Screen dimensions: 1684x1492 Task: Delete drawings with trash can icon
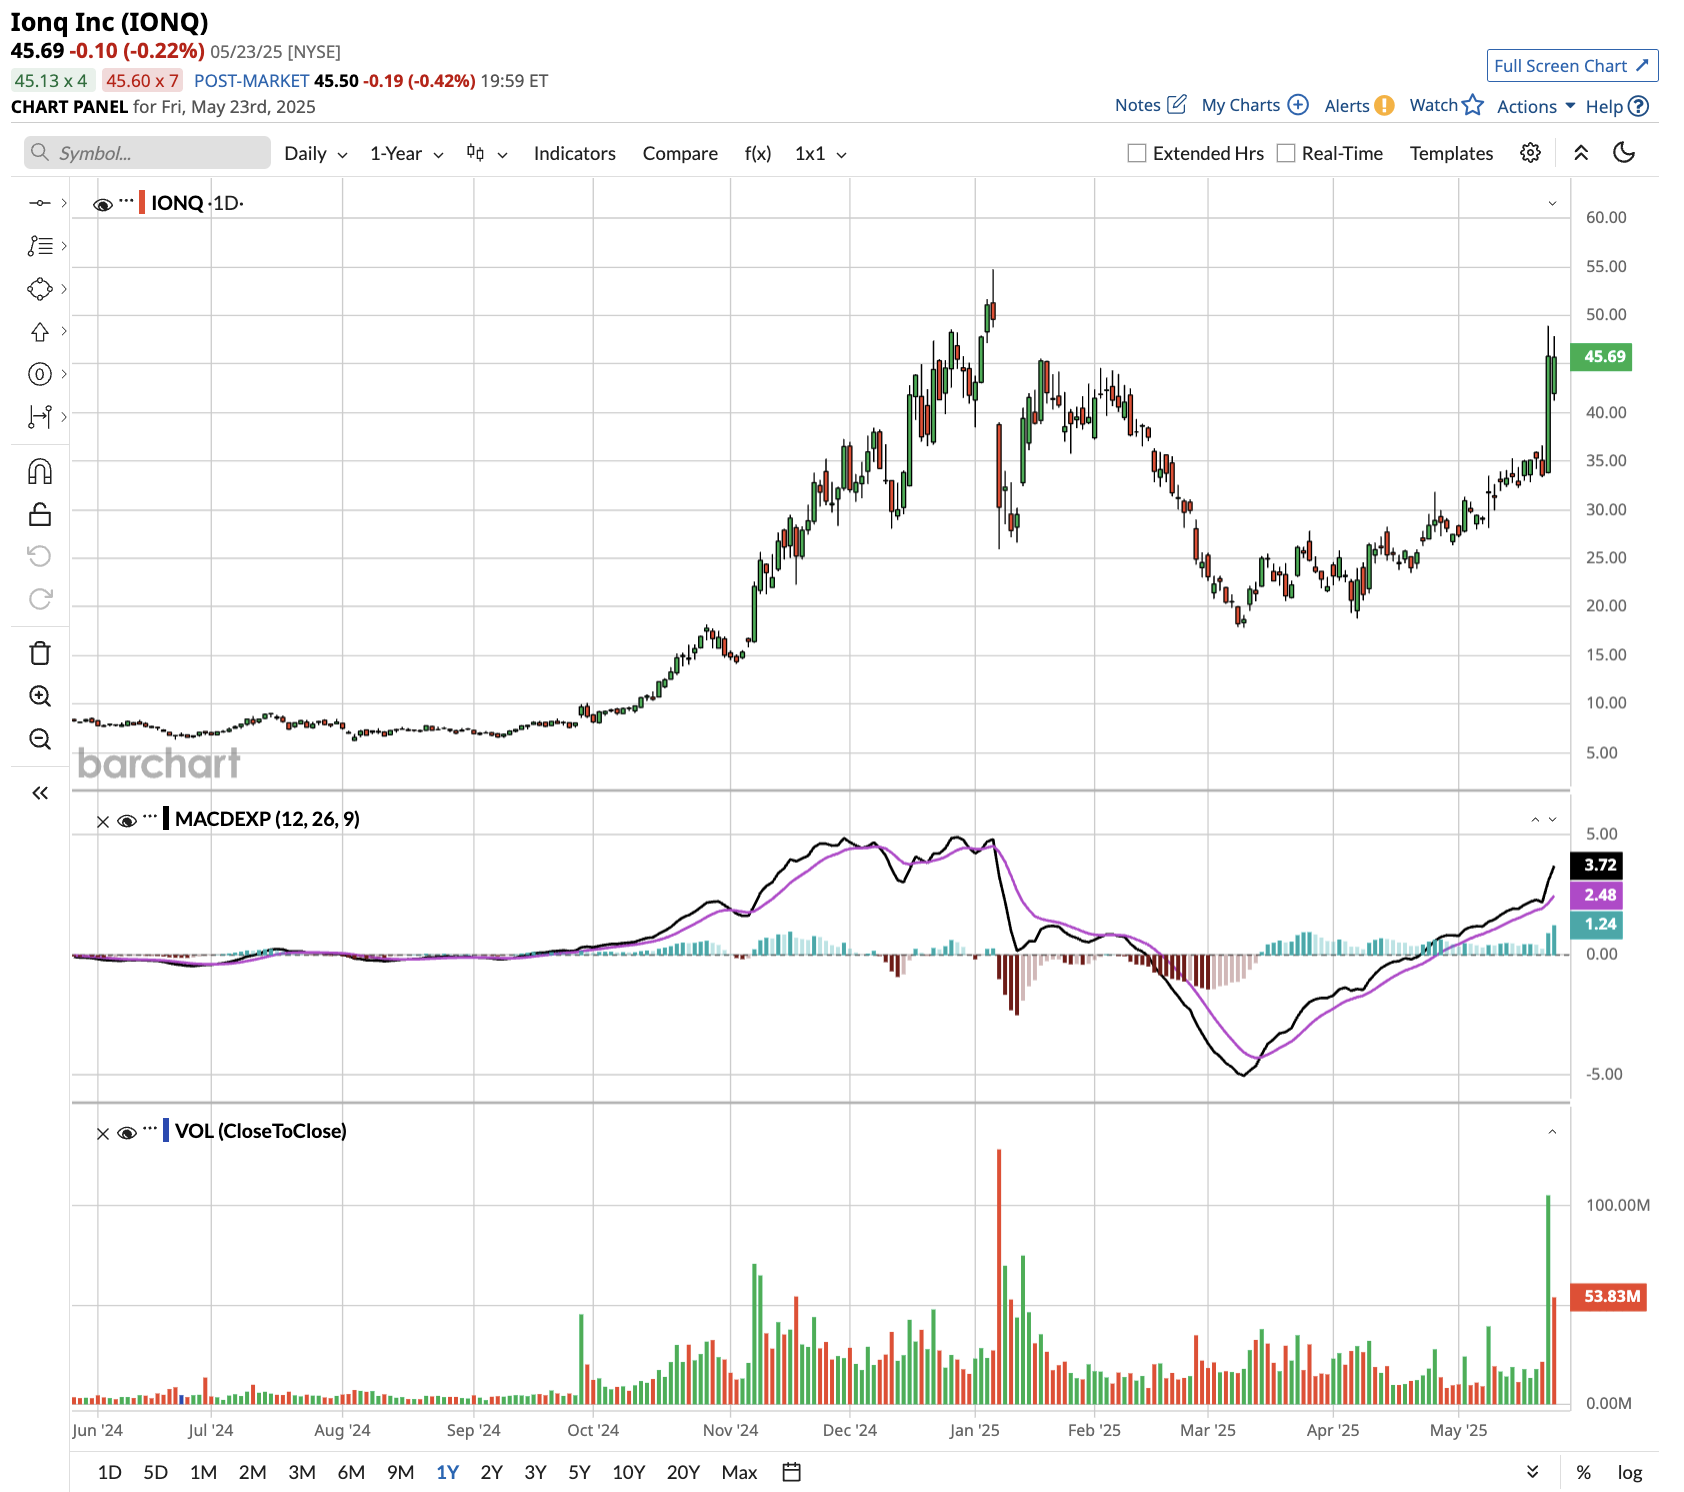(39, 653)
